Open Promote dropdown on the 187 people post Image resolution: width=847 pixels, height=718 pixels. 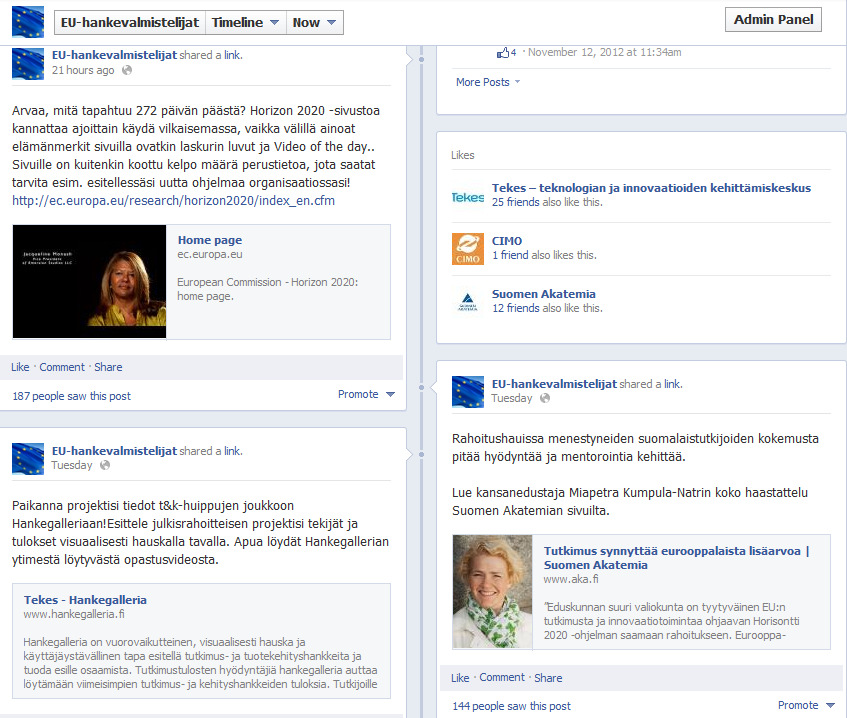coord(366,394)
